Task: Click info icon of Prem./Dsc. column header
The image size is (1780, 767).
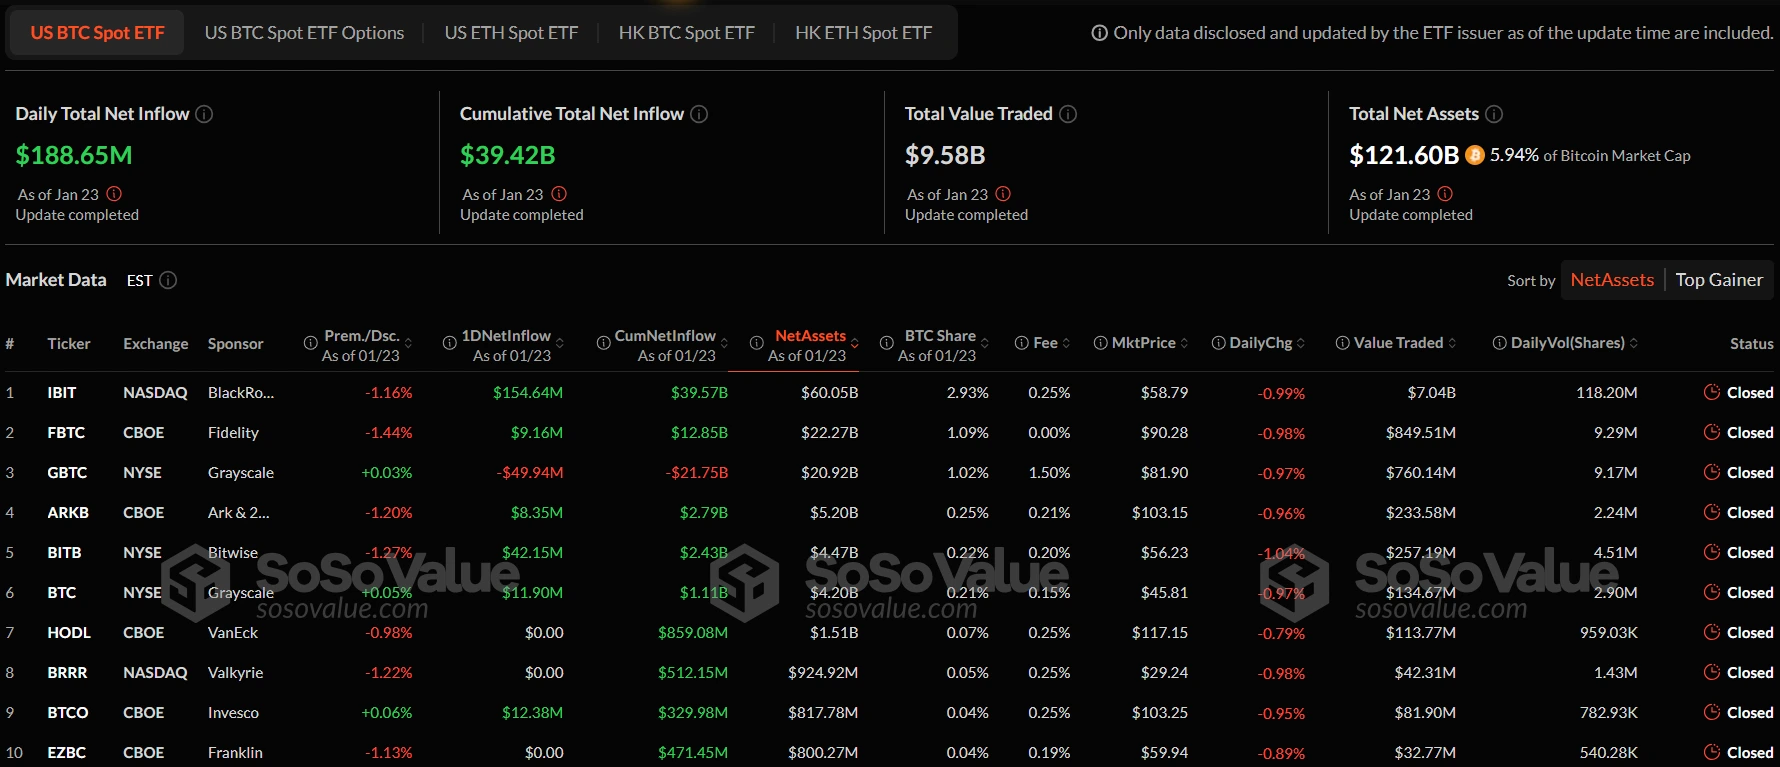Action: point(311,343)
